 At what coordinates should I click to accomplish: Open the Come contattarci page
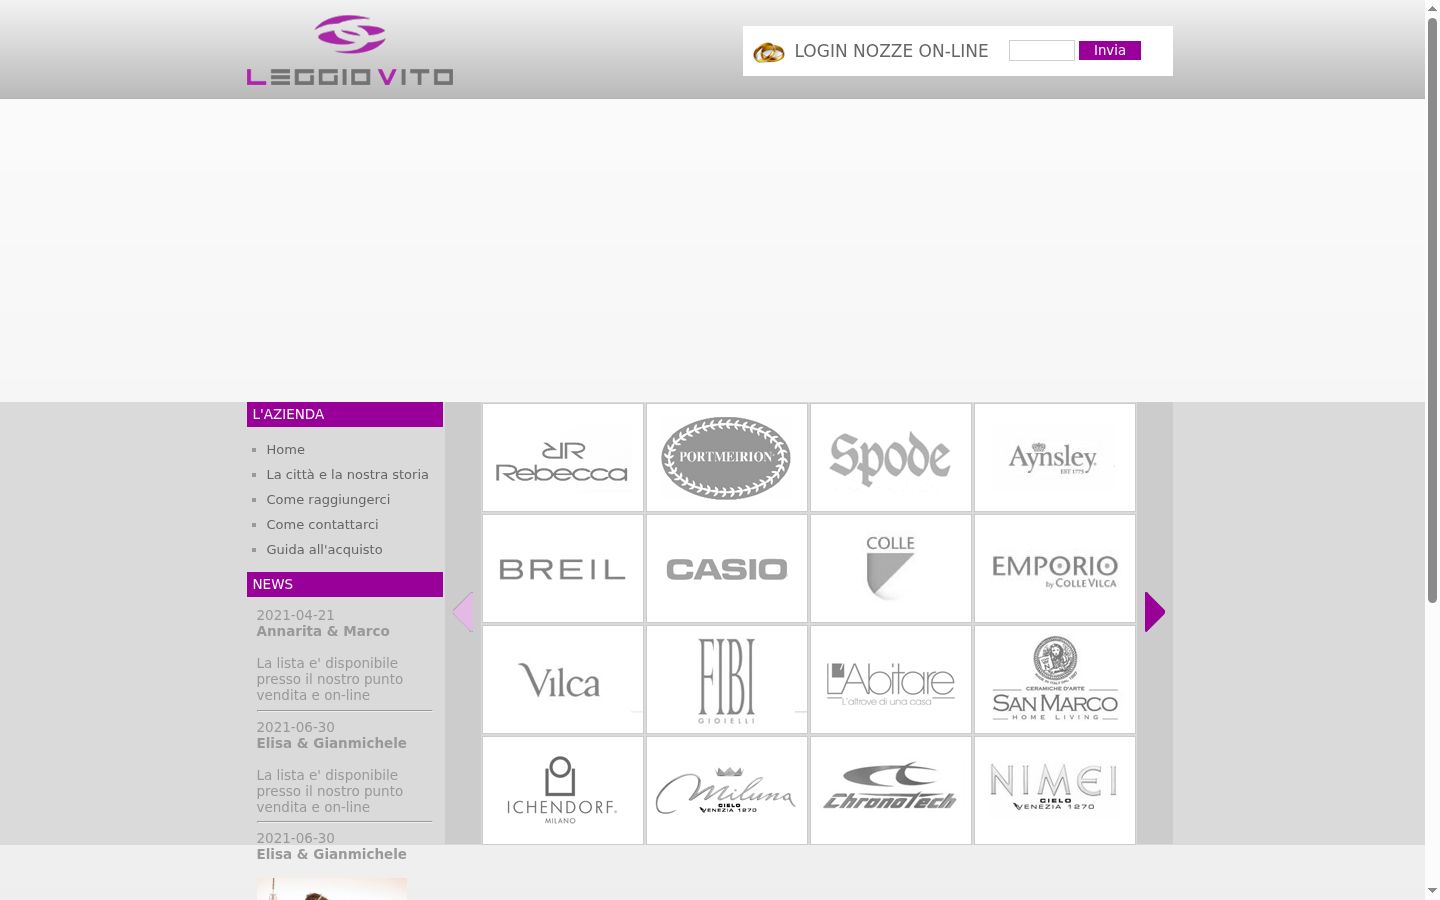(322, 525)
